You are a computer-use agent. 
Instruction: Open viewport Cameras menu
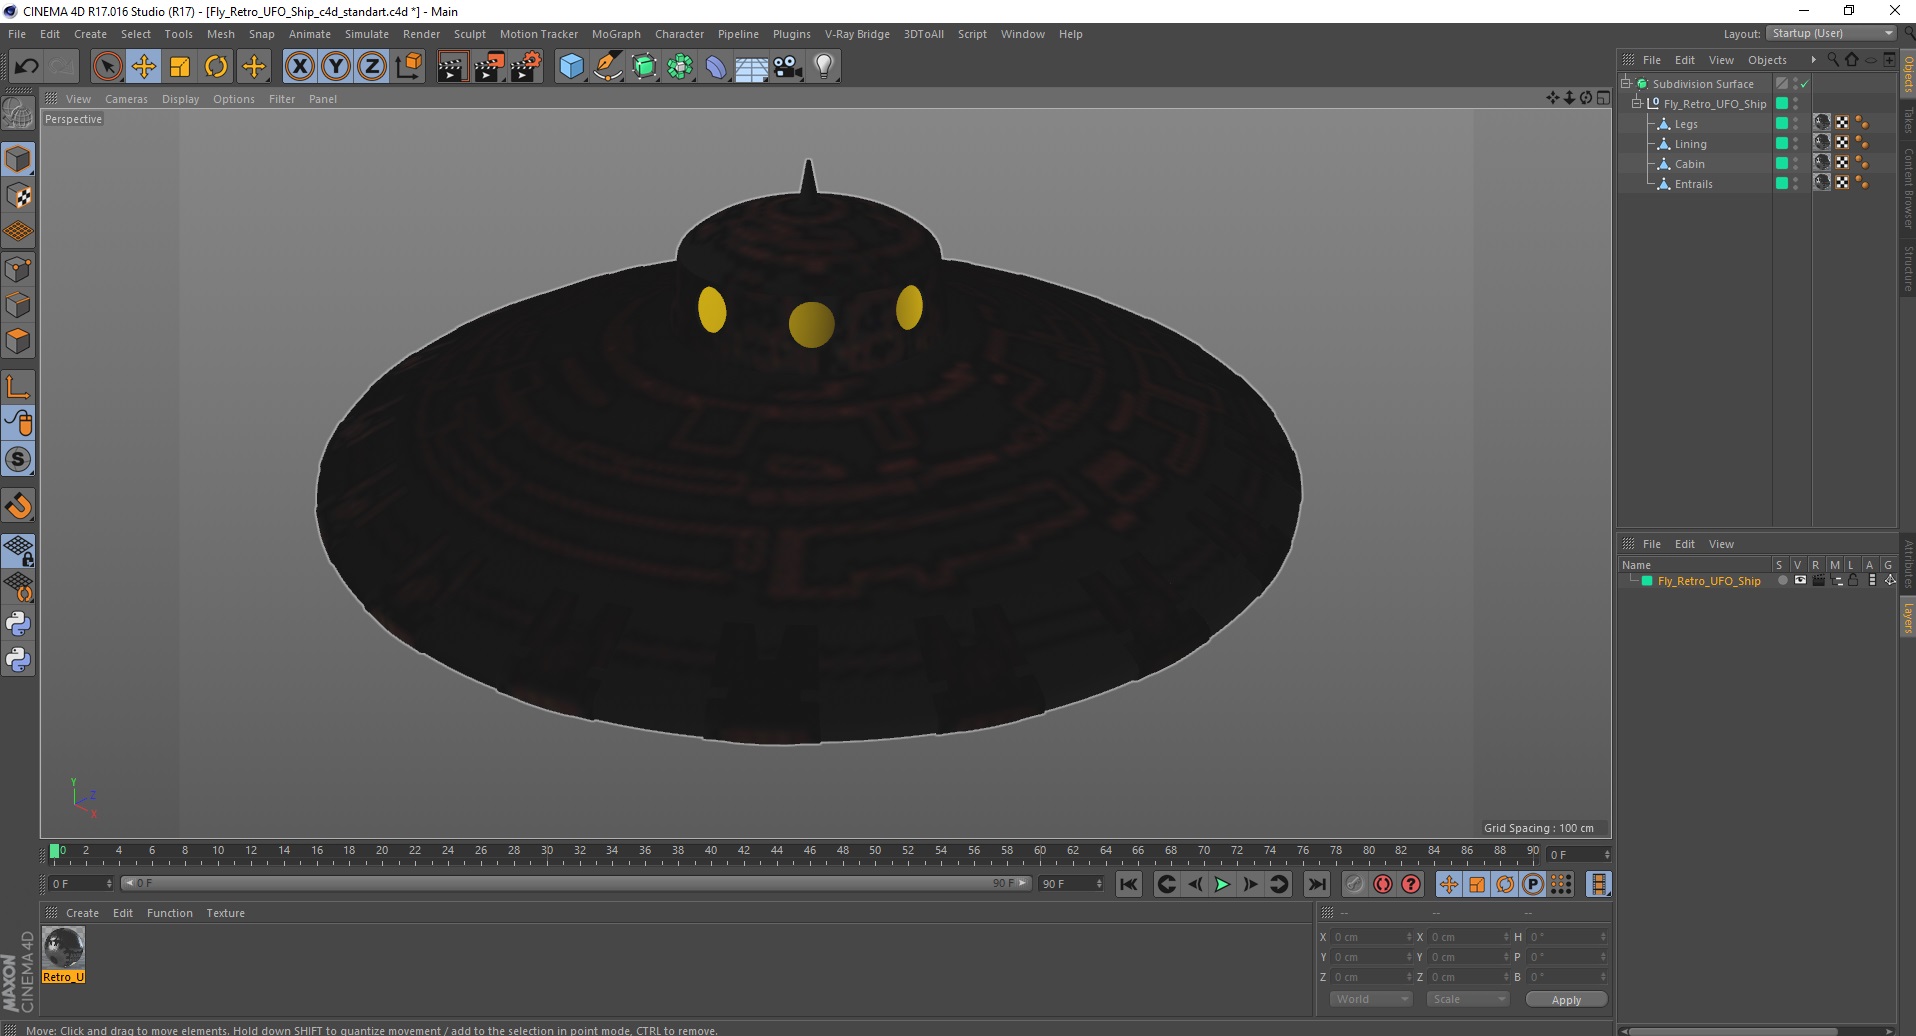[126, 99]
